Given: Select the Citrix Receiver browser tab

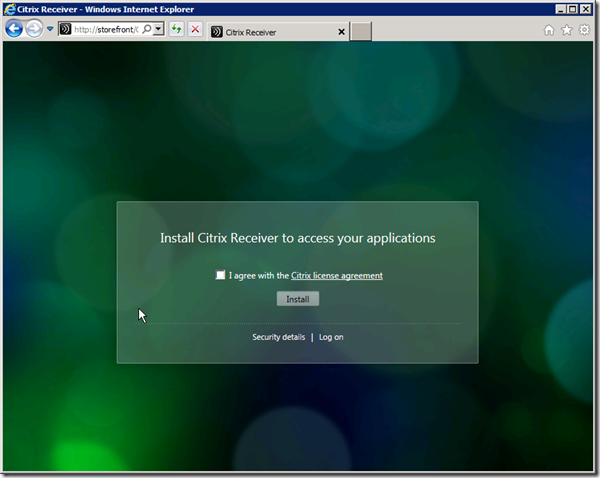Looking at the screenshot, I should click(279, 32).
